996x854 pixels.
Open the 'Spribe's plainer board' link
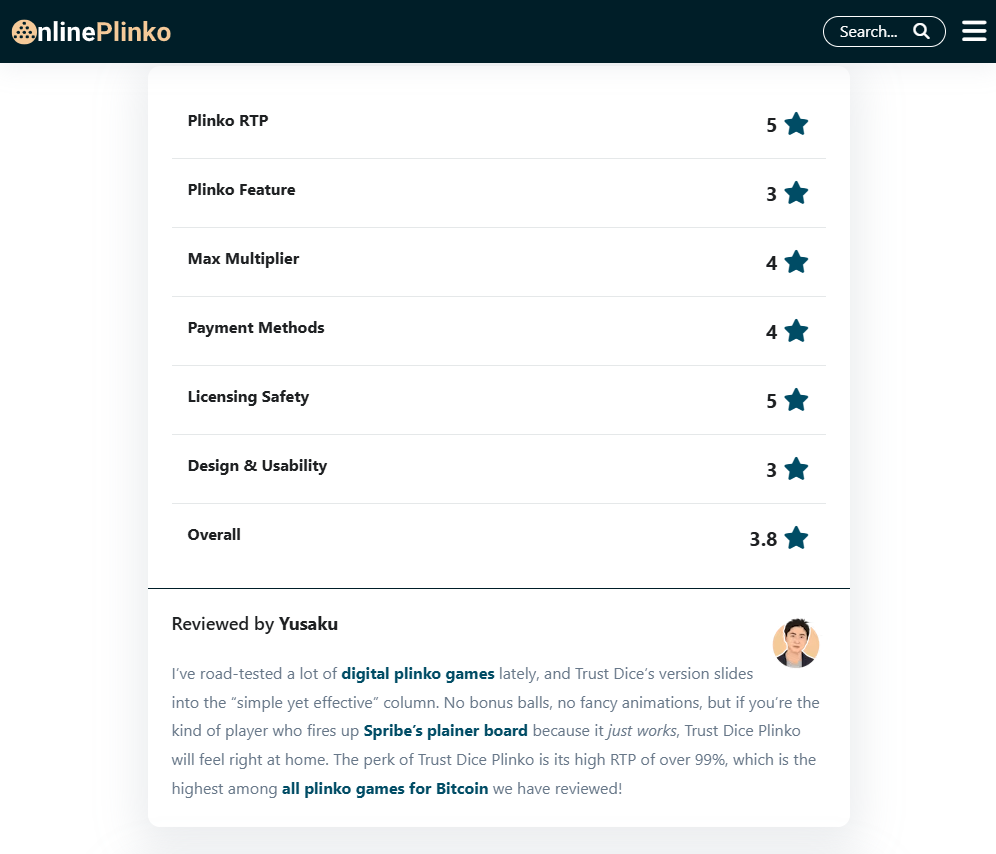click(x=445, y=731)
